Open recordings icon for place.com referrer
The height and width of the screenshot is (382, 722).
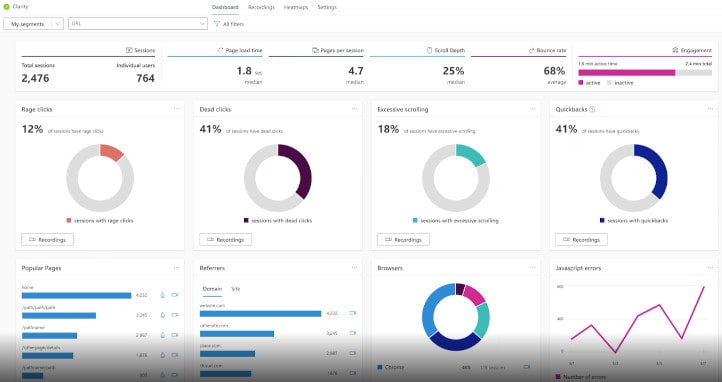pos(353,353)
